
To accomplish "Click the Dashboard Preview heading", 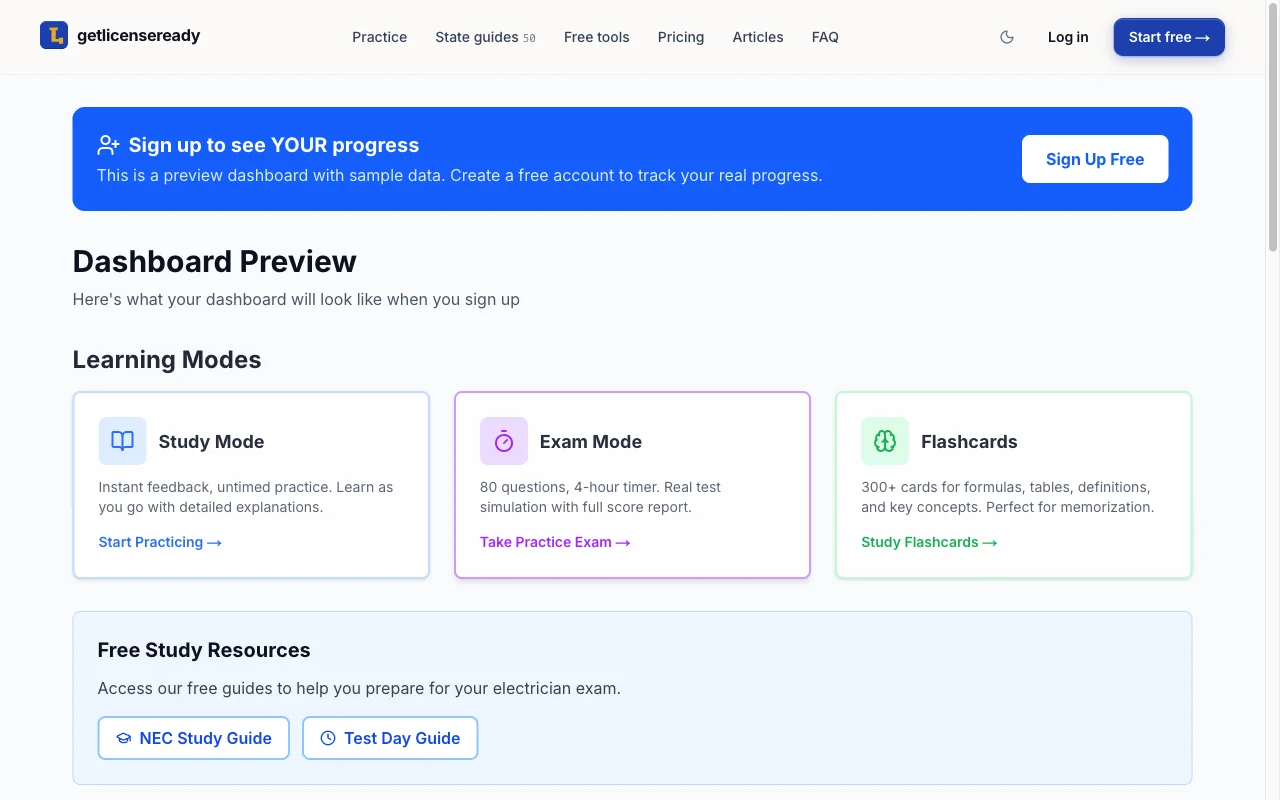I will click(215, 261).
